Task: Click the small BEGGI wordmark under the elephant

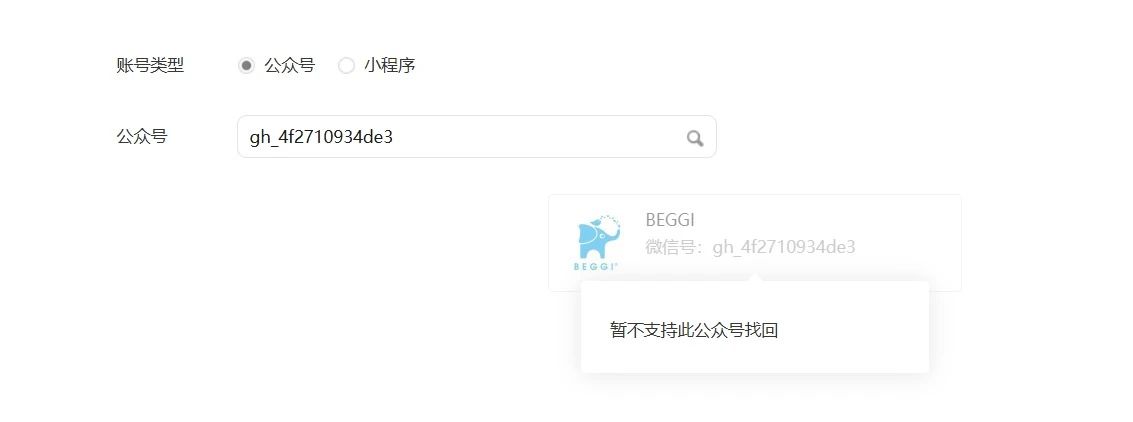Action: tap(595, 267)
